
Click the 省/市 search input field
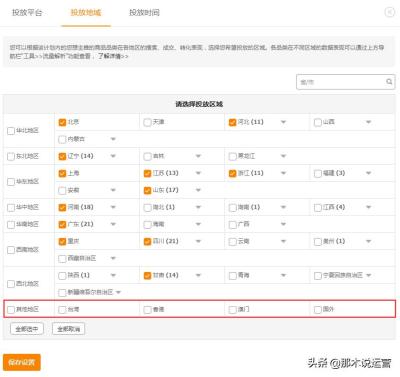pyautogui.click(x=346, y=82)
